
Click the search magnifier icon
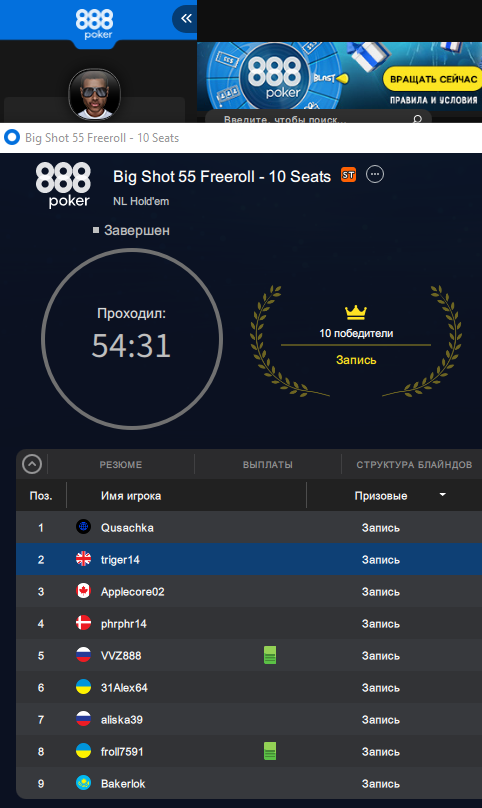pyautogui.click(x=418, y=120)
